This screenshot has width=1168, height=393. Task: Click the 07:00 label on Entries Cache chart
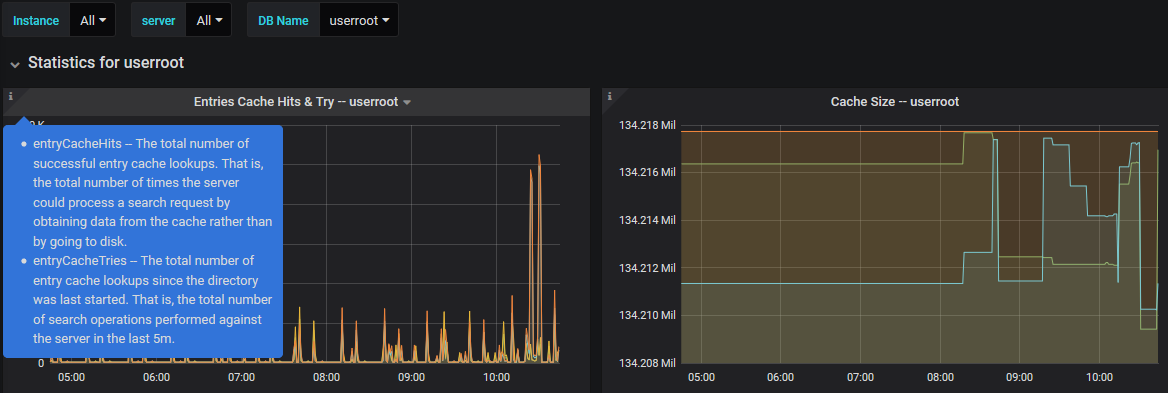click(x=241, y=377)
